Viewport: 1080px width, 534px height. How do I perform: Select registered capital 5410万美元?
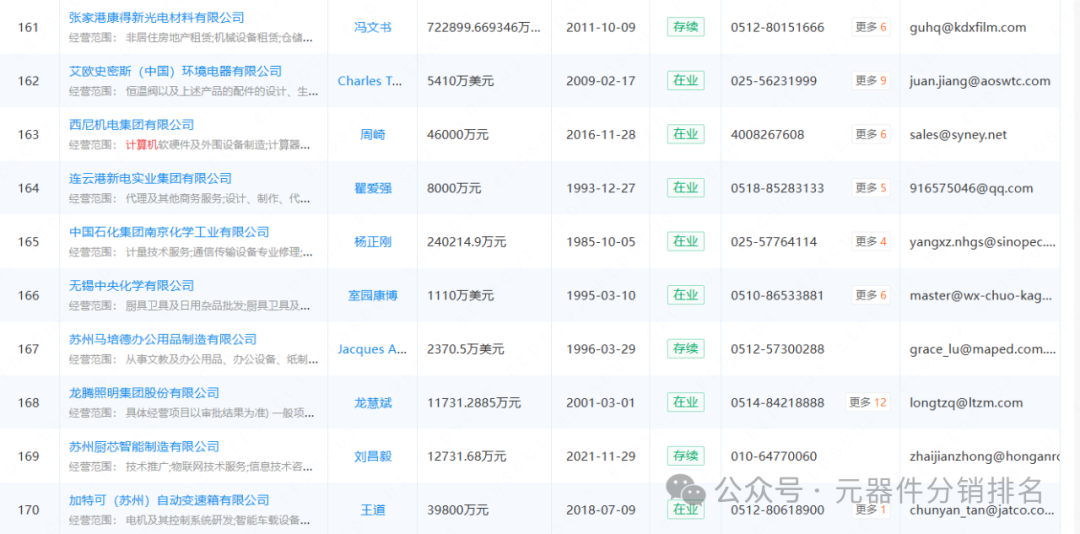click(x=460, y=81)
